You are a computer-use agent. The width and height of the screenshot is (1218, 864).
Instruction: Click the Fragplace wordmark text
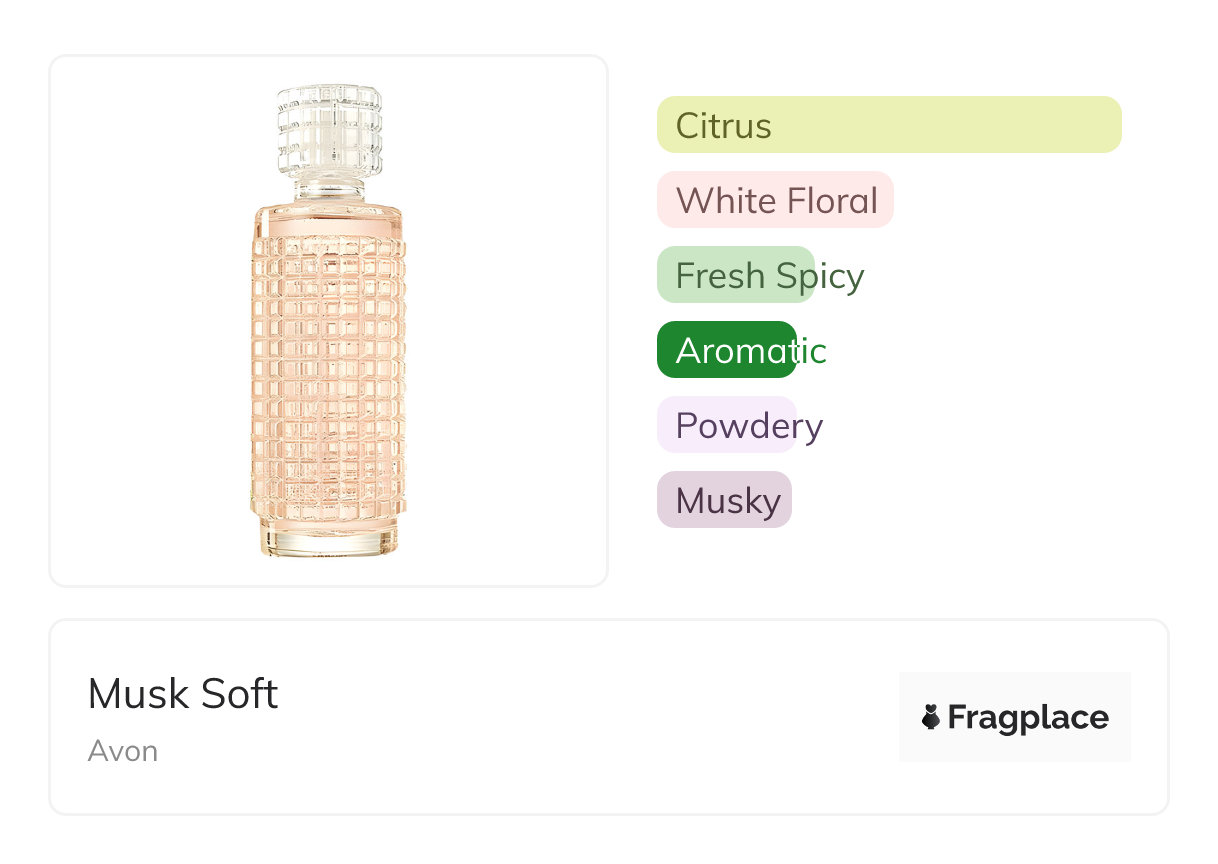point(1028,717)
